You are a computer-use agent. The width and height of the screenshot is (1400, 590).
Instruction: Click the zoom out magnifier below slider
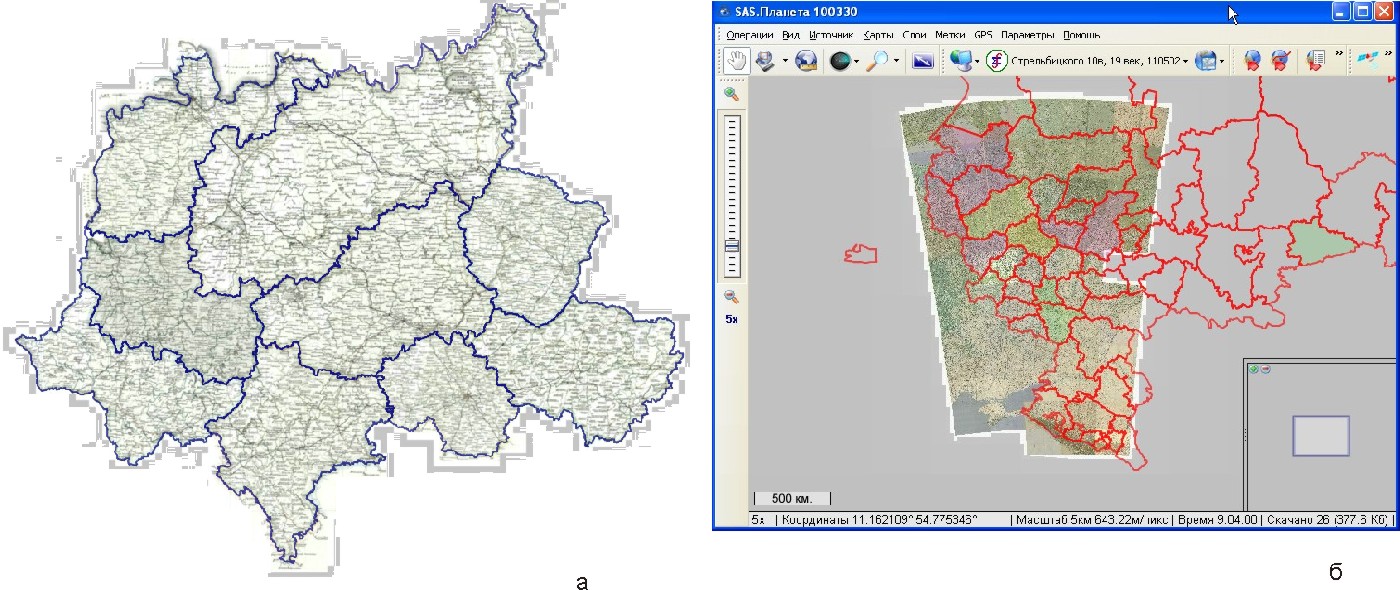click(732, 296)
